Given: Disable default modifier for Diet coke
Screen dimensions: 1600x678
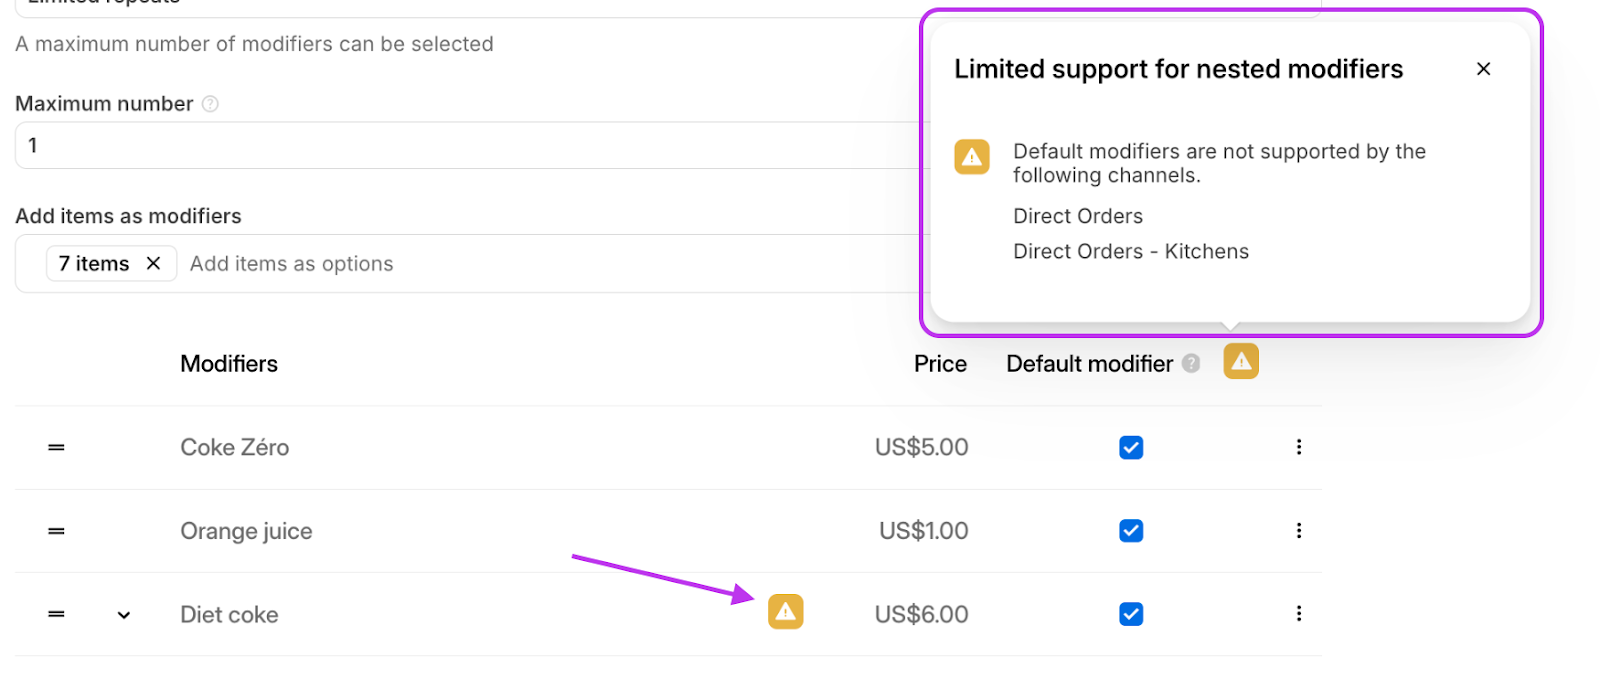Looking at the screenshot, I should pos(1131,614).
